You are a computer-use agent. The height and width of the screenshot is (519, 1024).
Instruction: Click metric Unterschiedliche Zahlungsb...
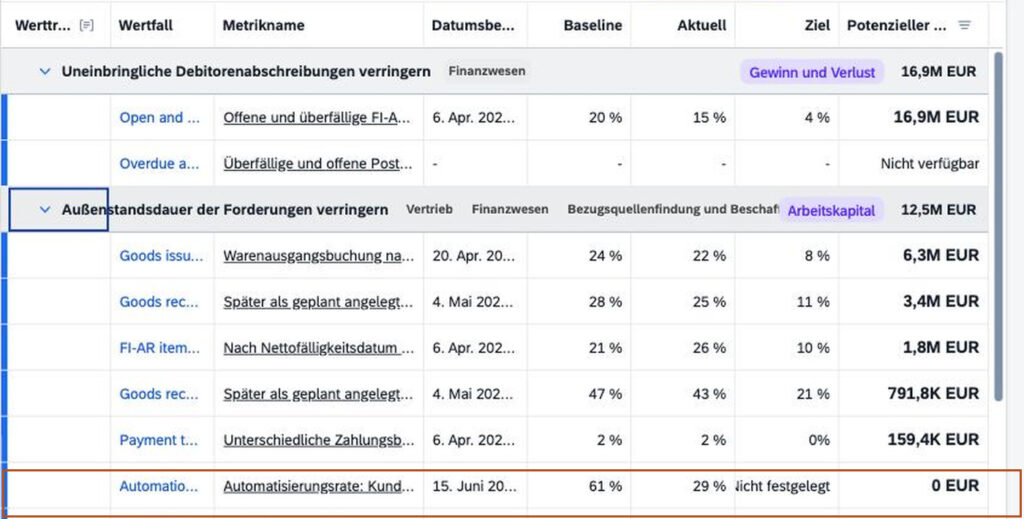(x=319, y=440)
